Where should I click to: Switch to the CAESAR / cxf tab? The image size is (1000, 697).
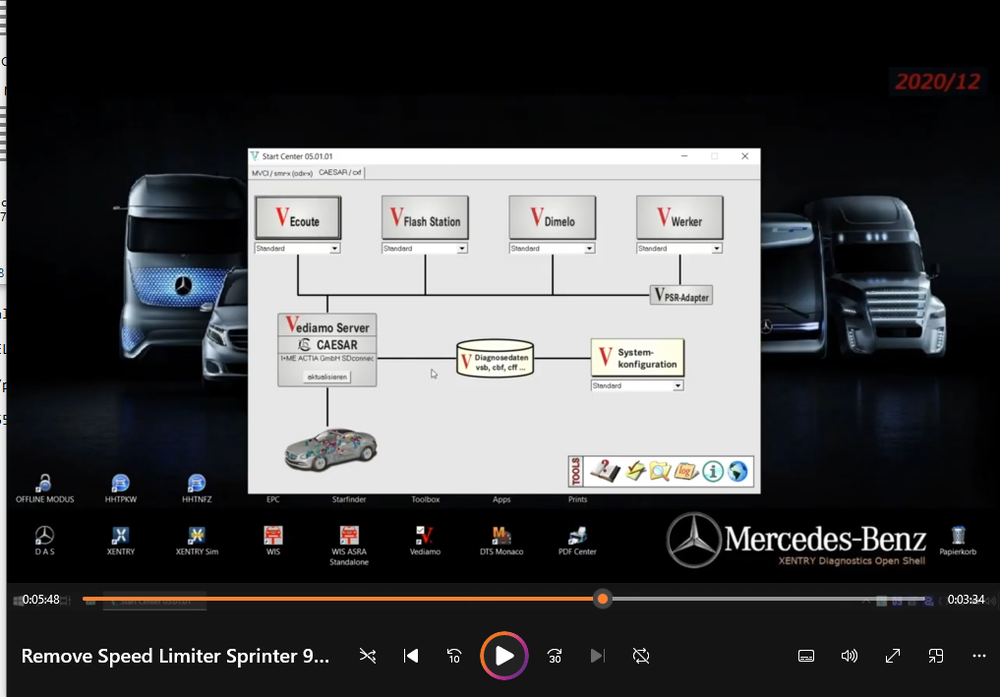340,173
